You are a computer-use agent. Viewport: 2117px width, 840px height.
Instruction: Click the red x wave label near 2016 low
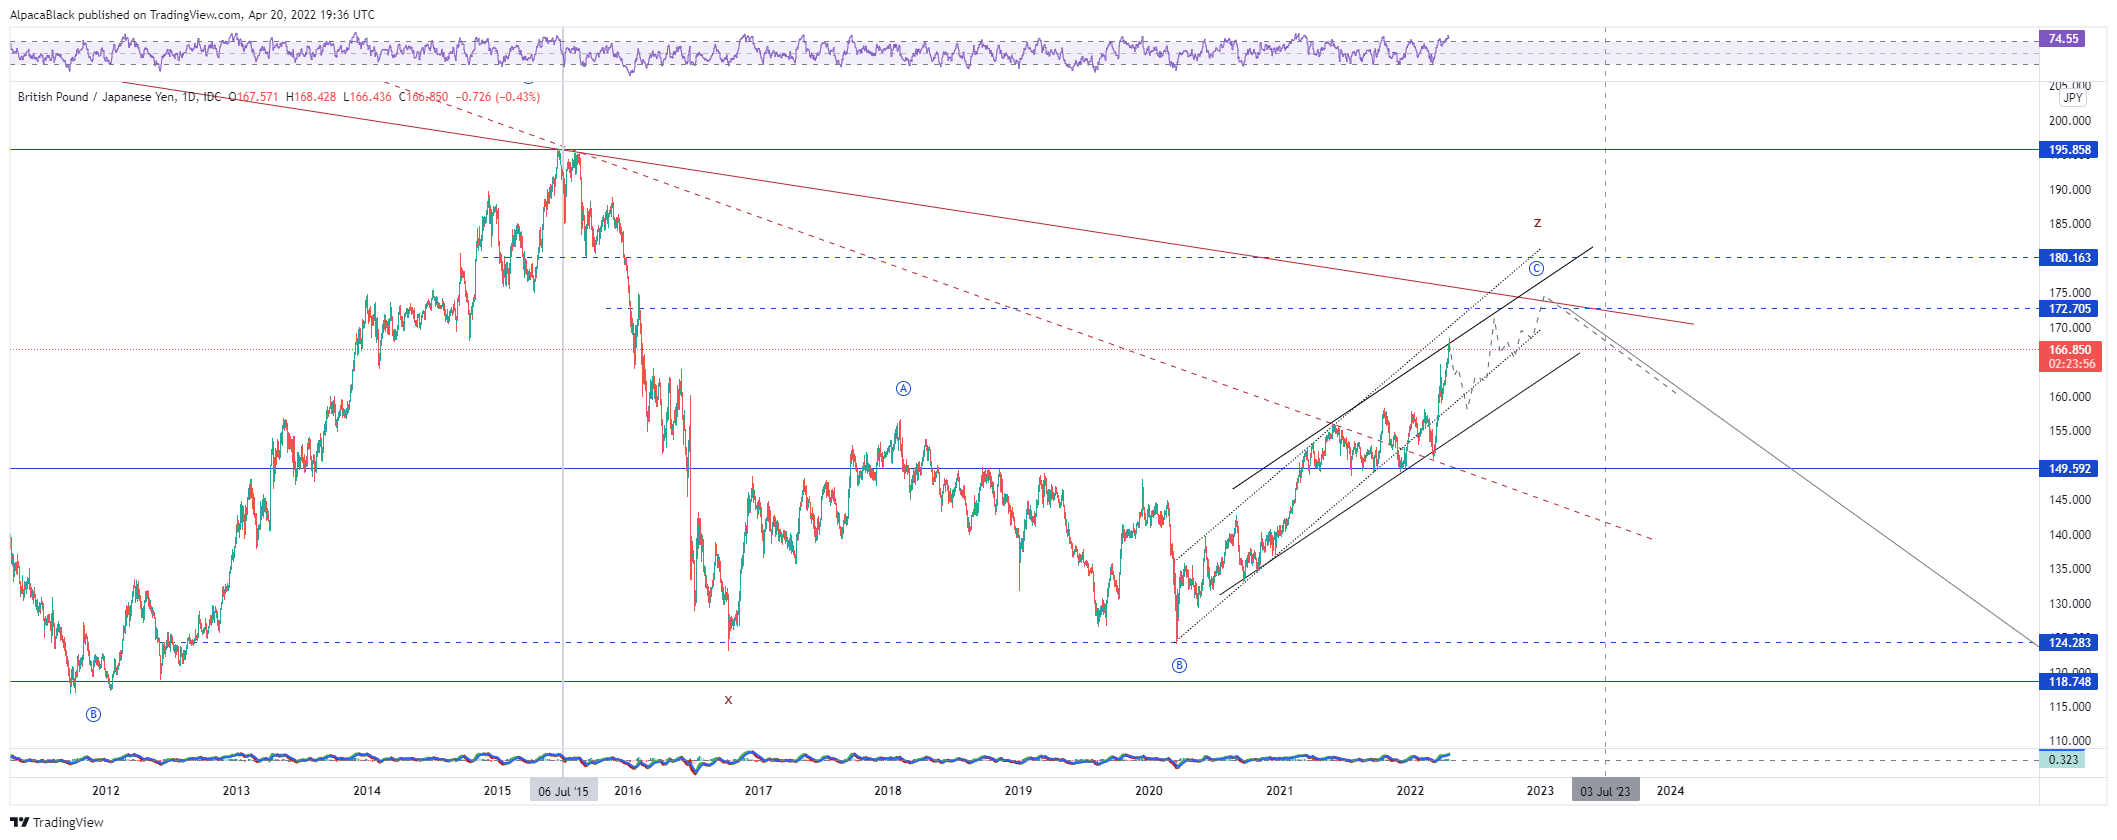728,700
